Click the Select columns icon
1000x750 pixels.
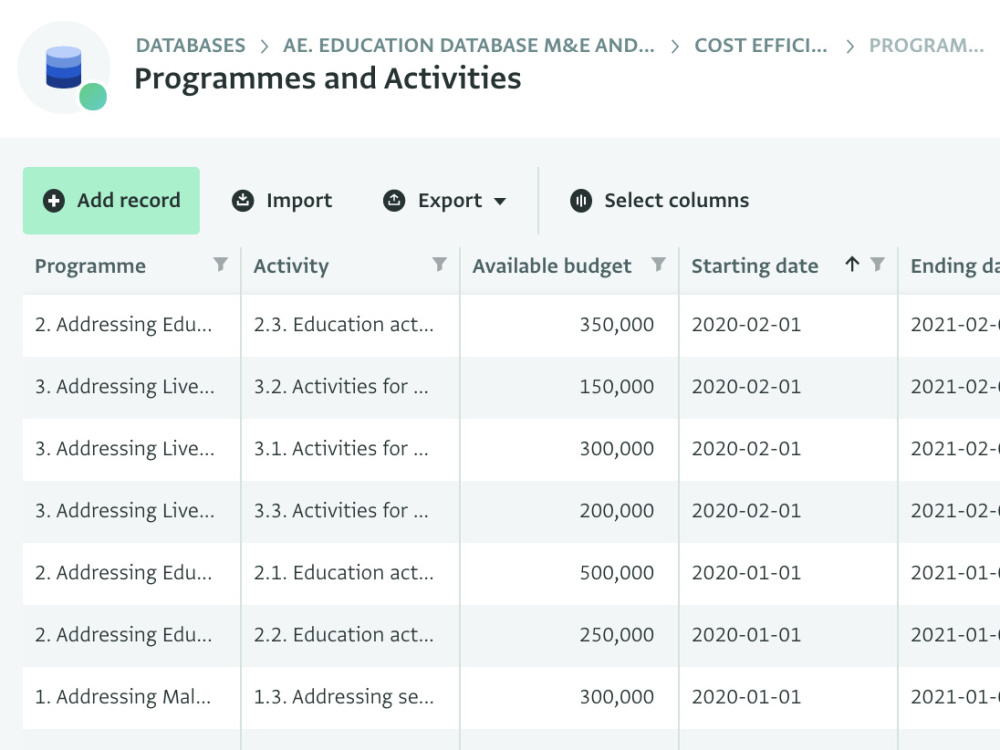[581, 200]
